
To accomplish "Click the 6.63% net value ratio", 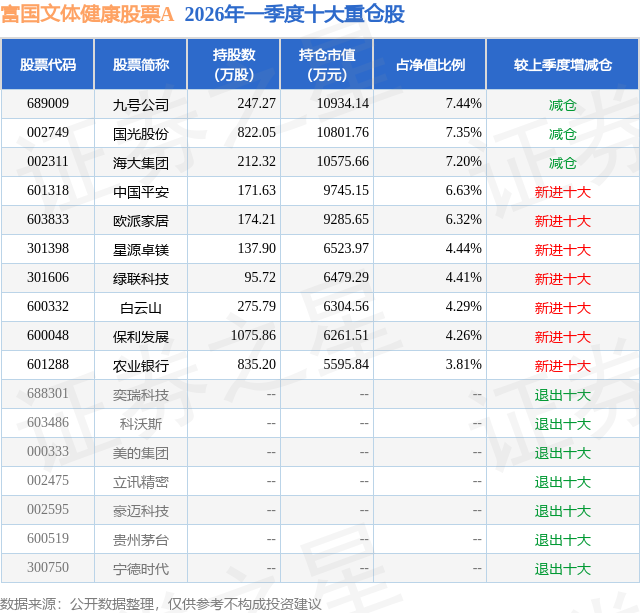I will tap(464, 190).
